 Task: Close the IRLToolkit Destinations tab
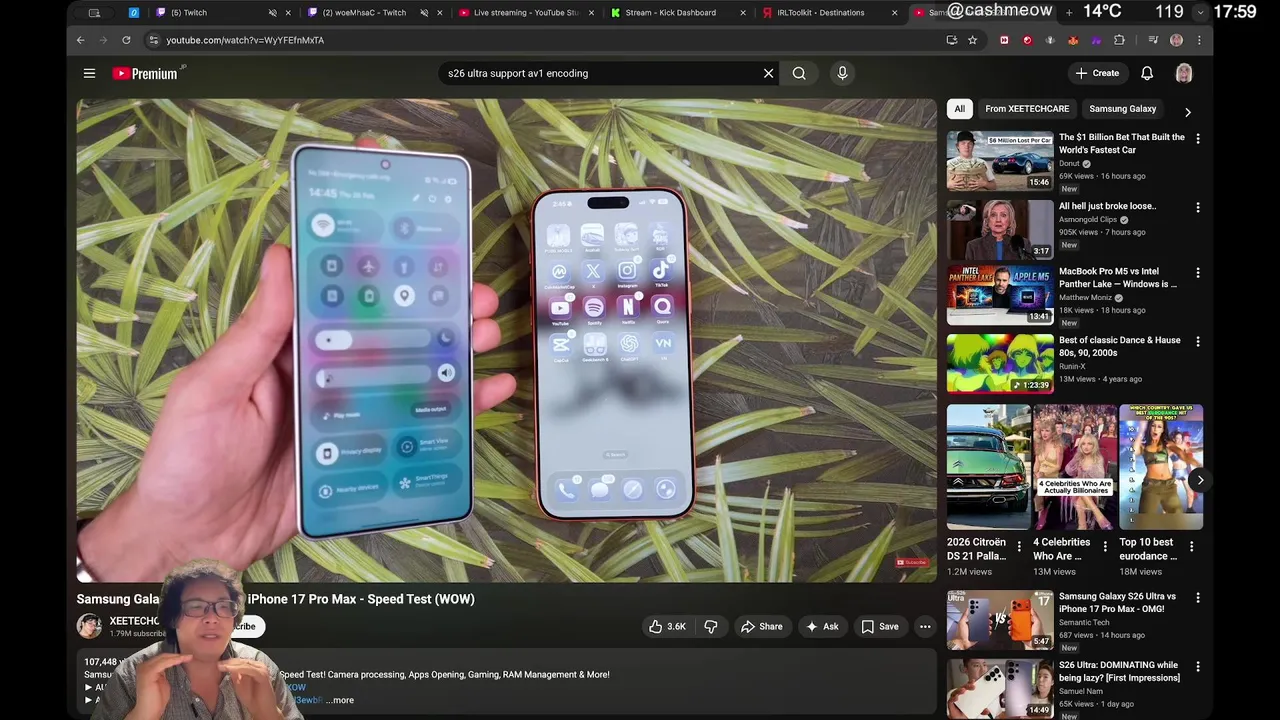[x=894, y=13]
